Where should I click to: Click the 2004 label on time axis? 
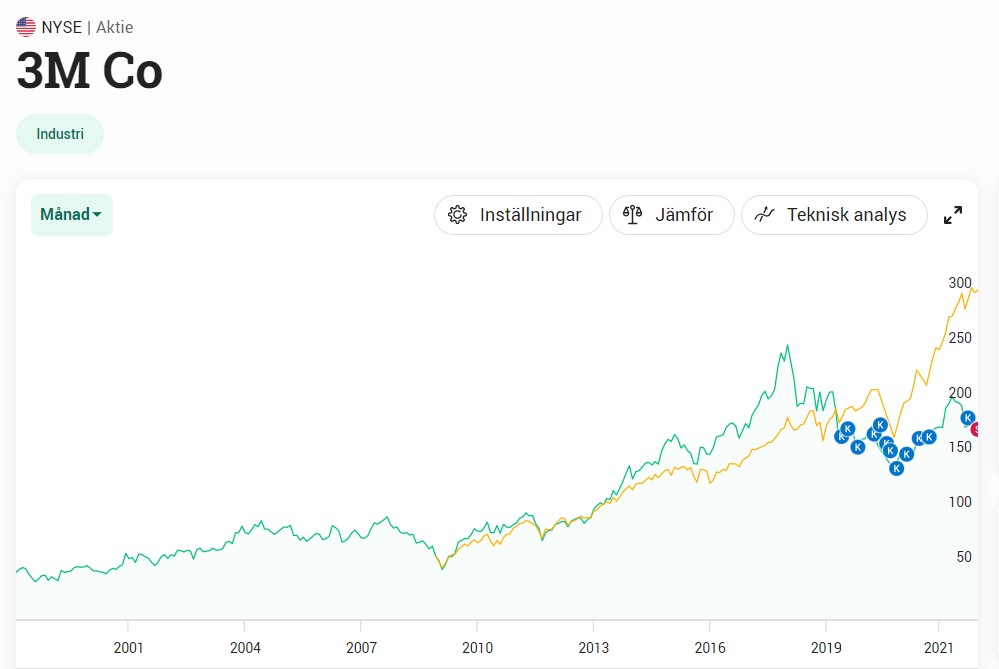tap(245, 648)
